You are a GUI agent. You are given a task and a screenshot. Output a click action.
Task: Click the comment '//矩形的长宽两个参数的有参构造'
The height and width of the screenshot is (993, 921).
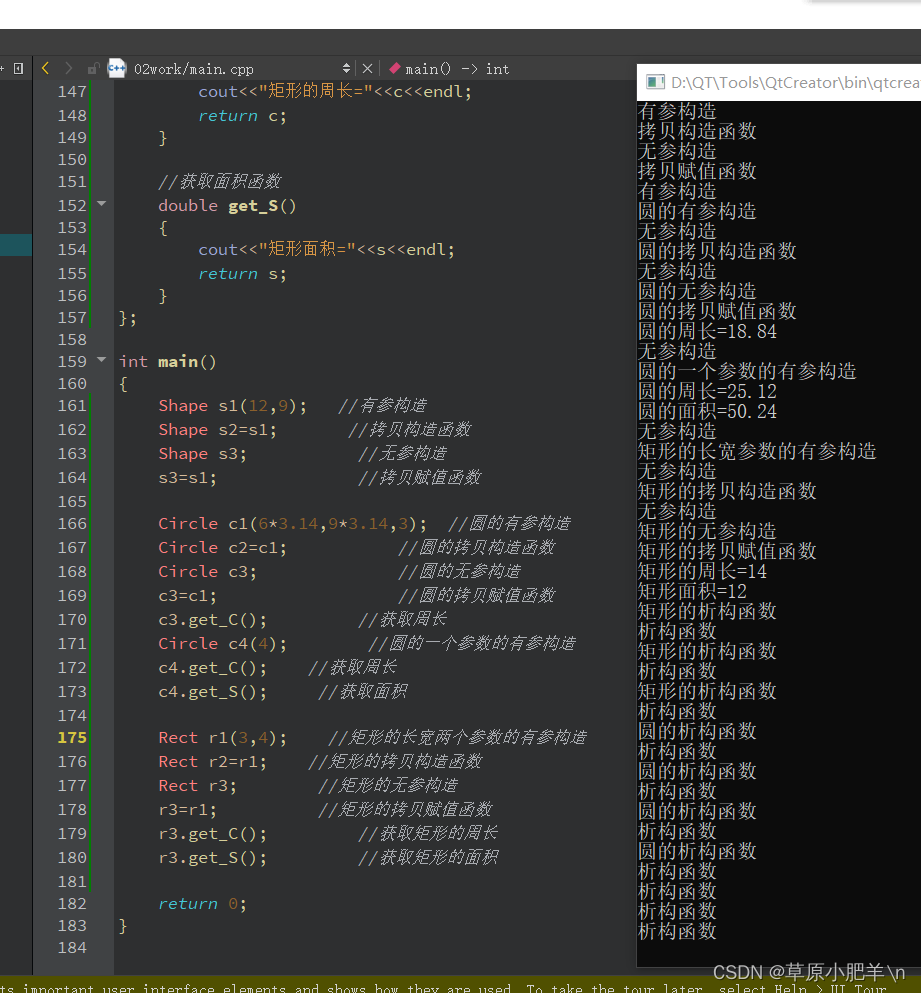[457, 738]
